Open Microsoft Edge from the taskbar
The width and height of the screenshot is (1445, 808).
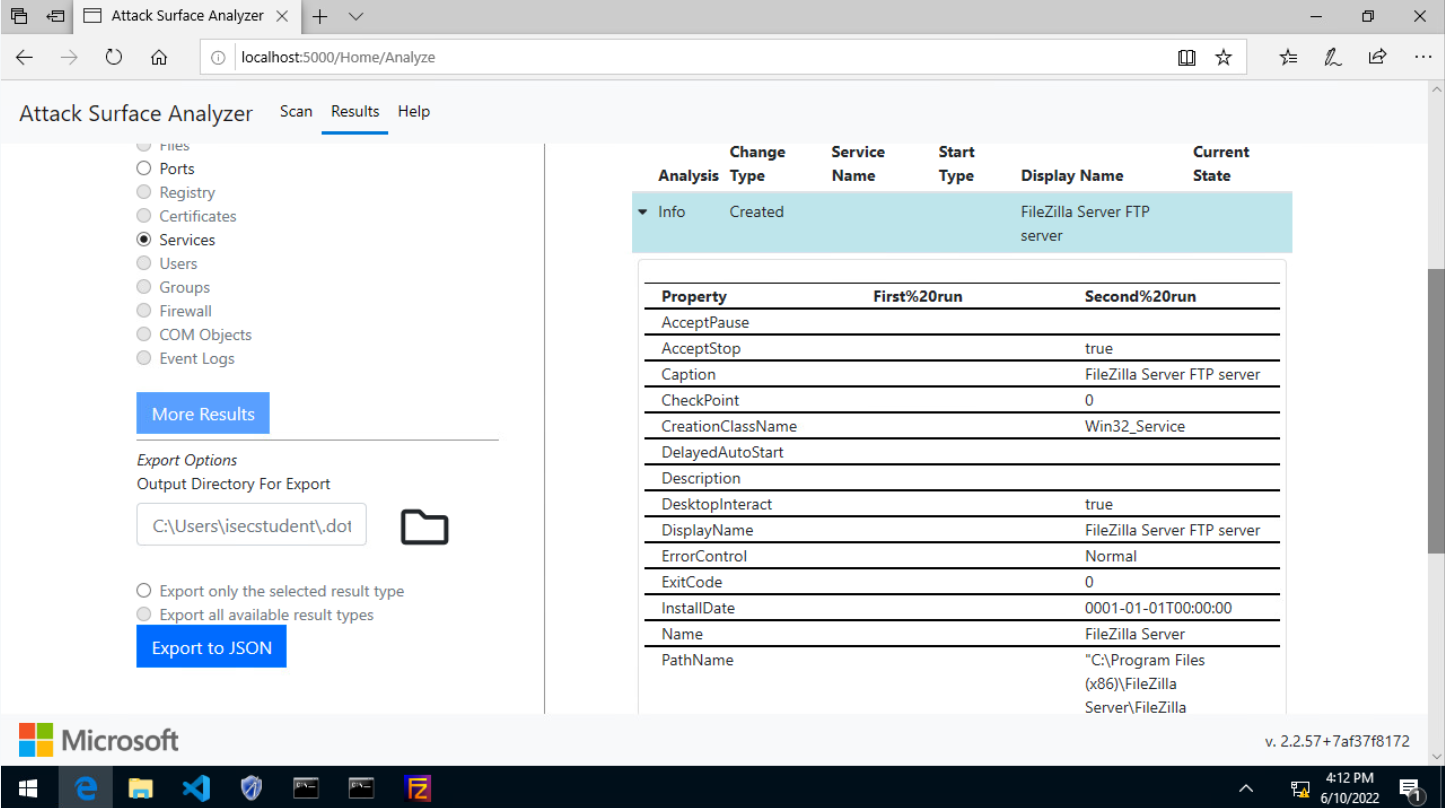(86, 788)
